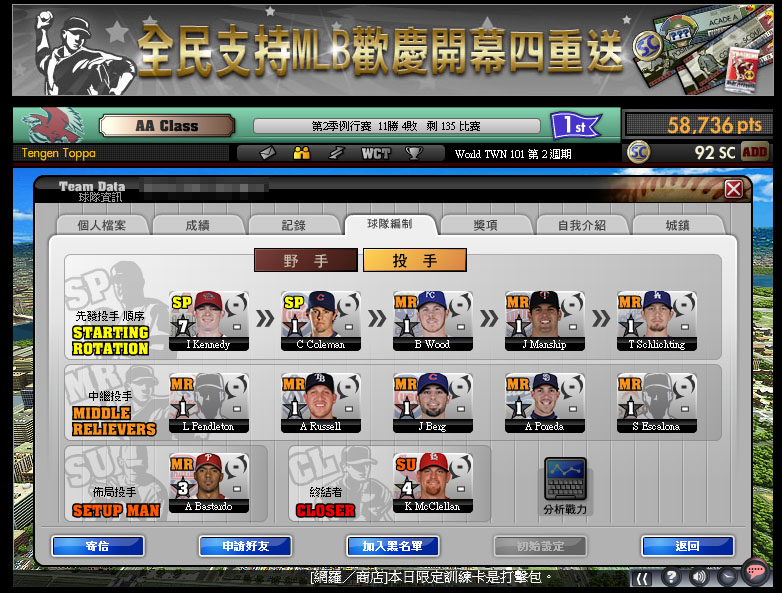Open the chat speech bubble icon
Image resolution: width=782 pixels, height=593 pixels.
[x=756, y=572]
